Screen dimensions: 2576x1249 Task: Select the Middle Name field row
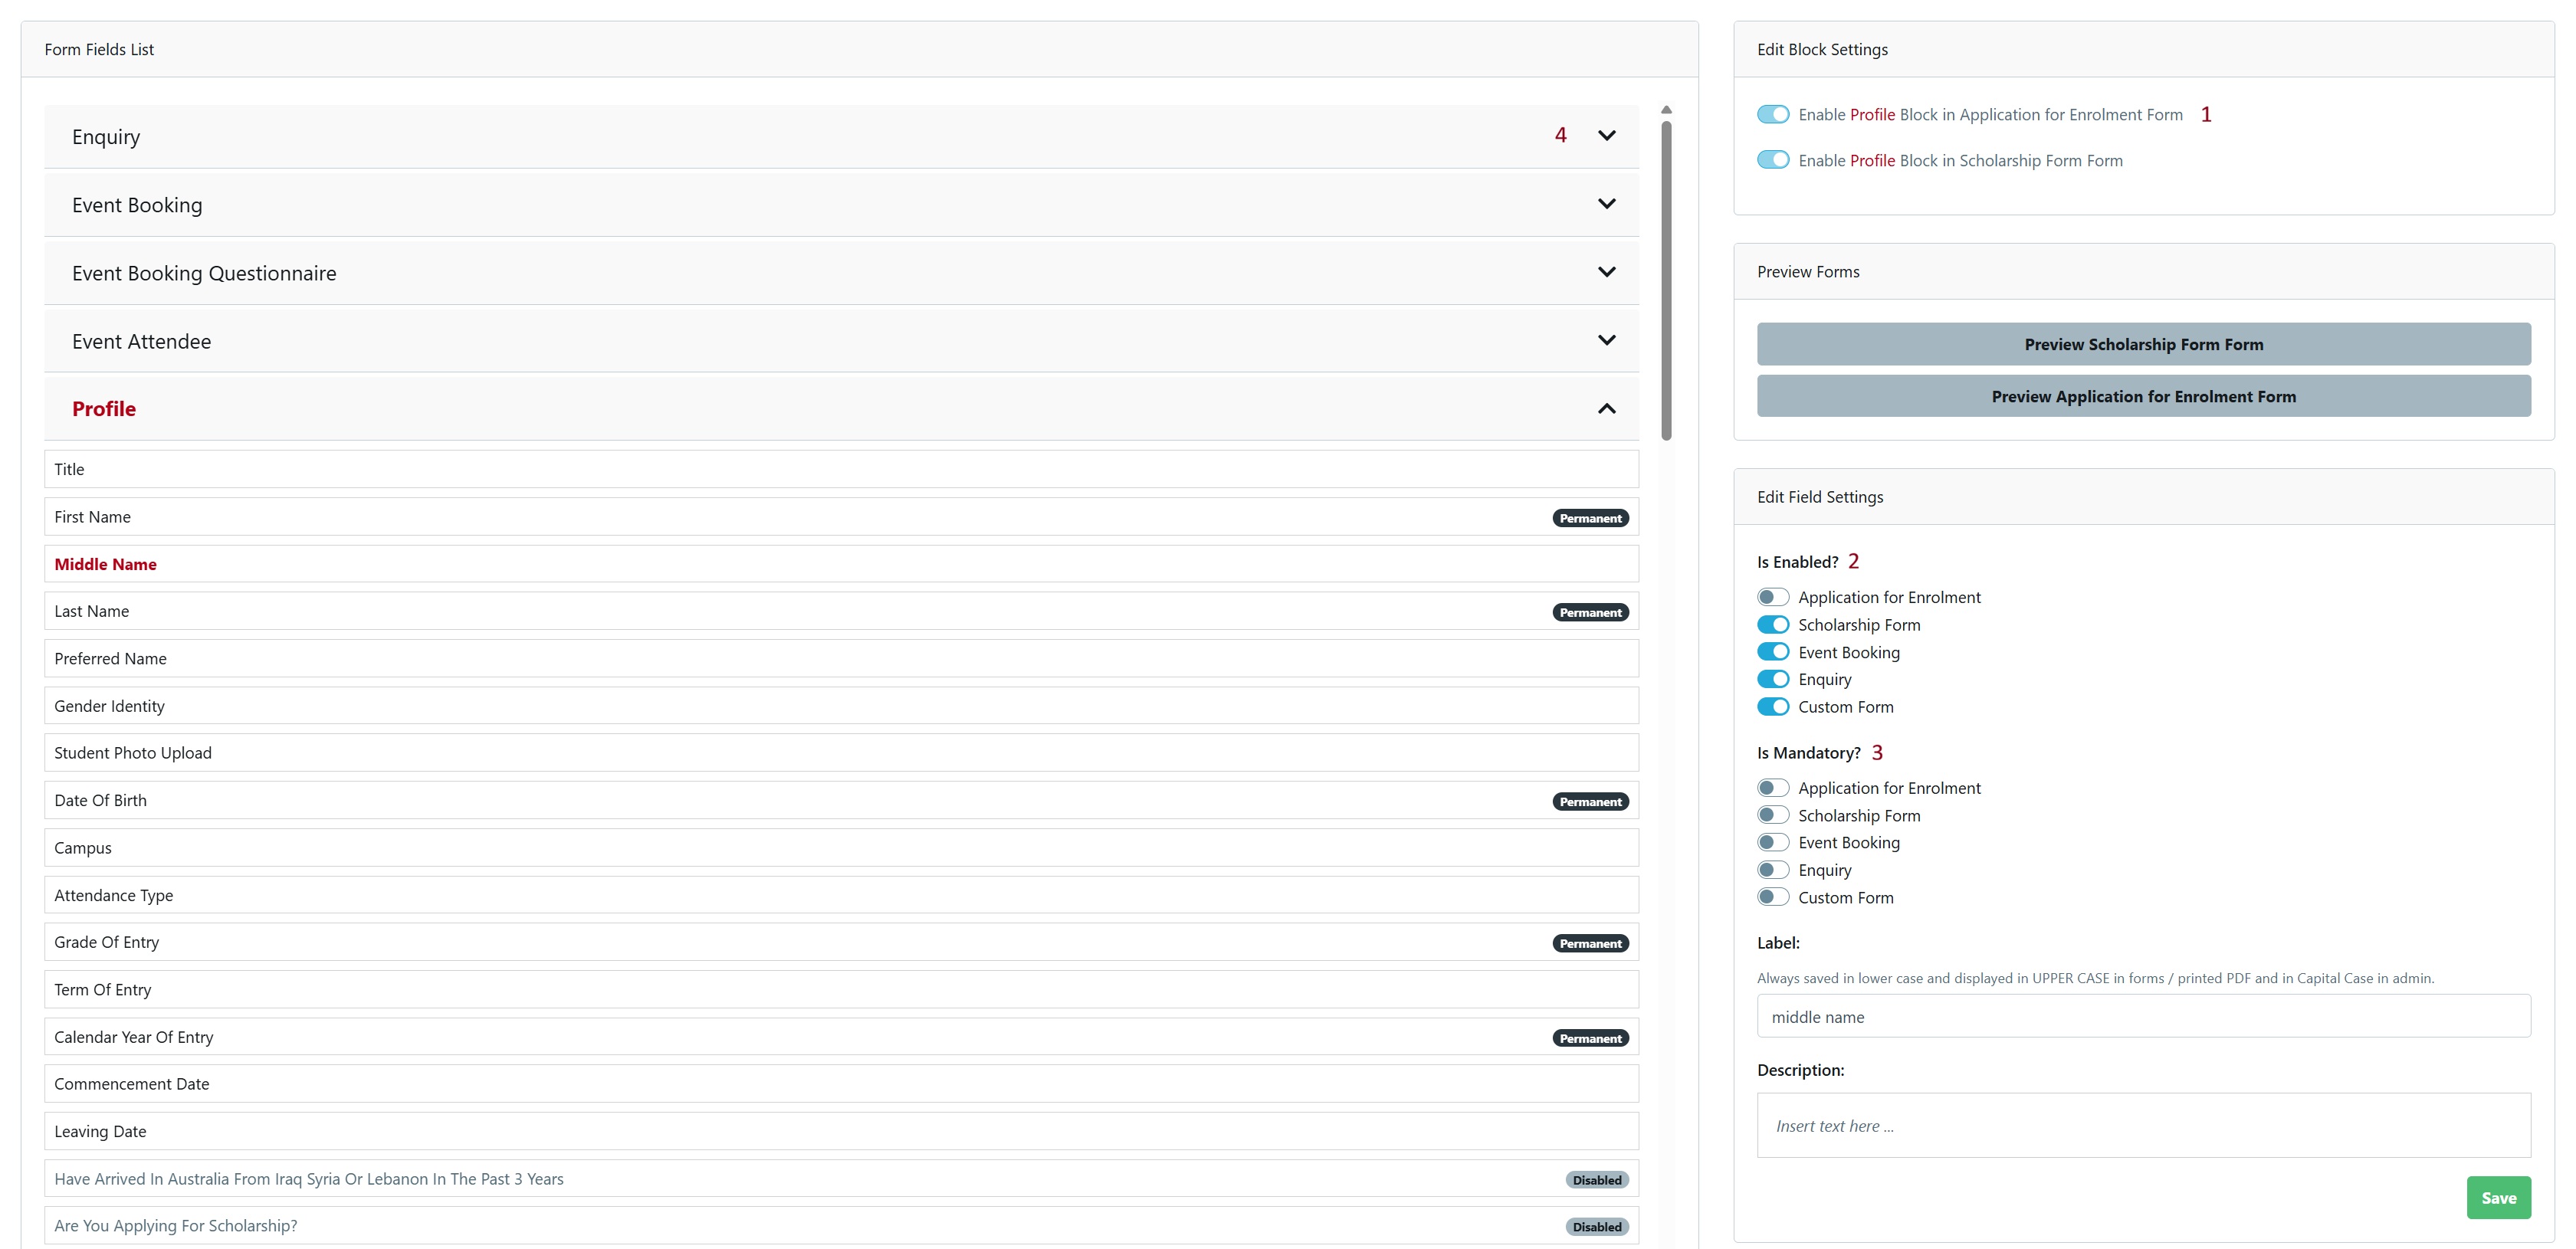840,564
